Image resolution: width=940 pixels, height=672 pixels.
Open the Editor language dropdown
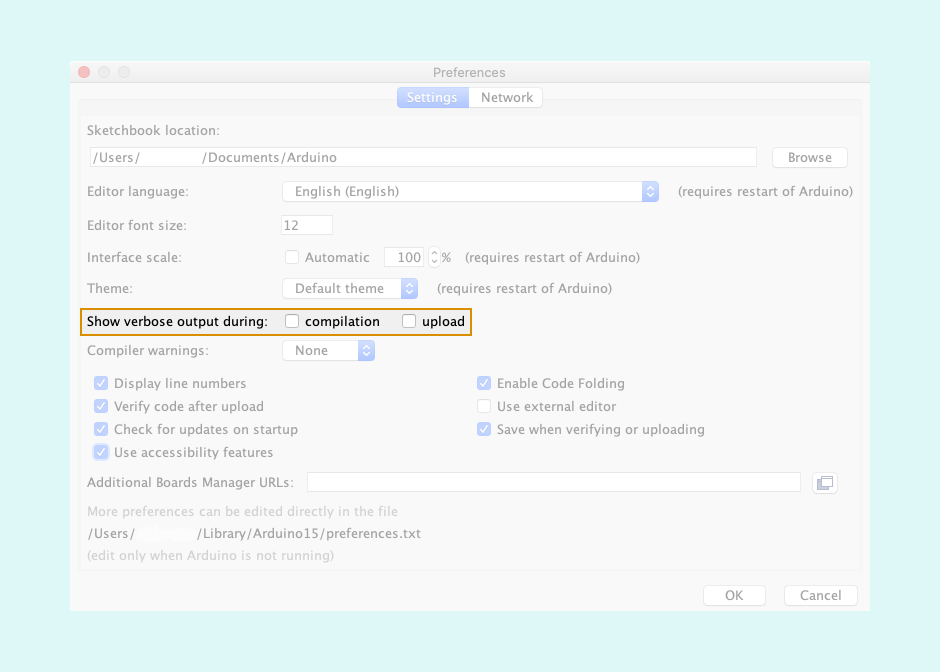(x=470, y=191)
